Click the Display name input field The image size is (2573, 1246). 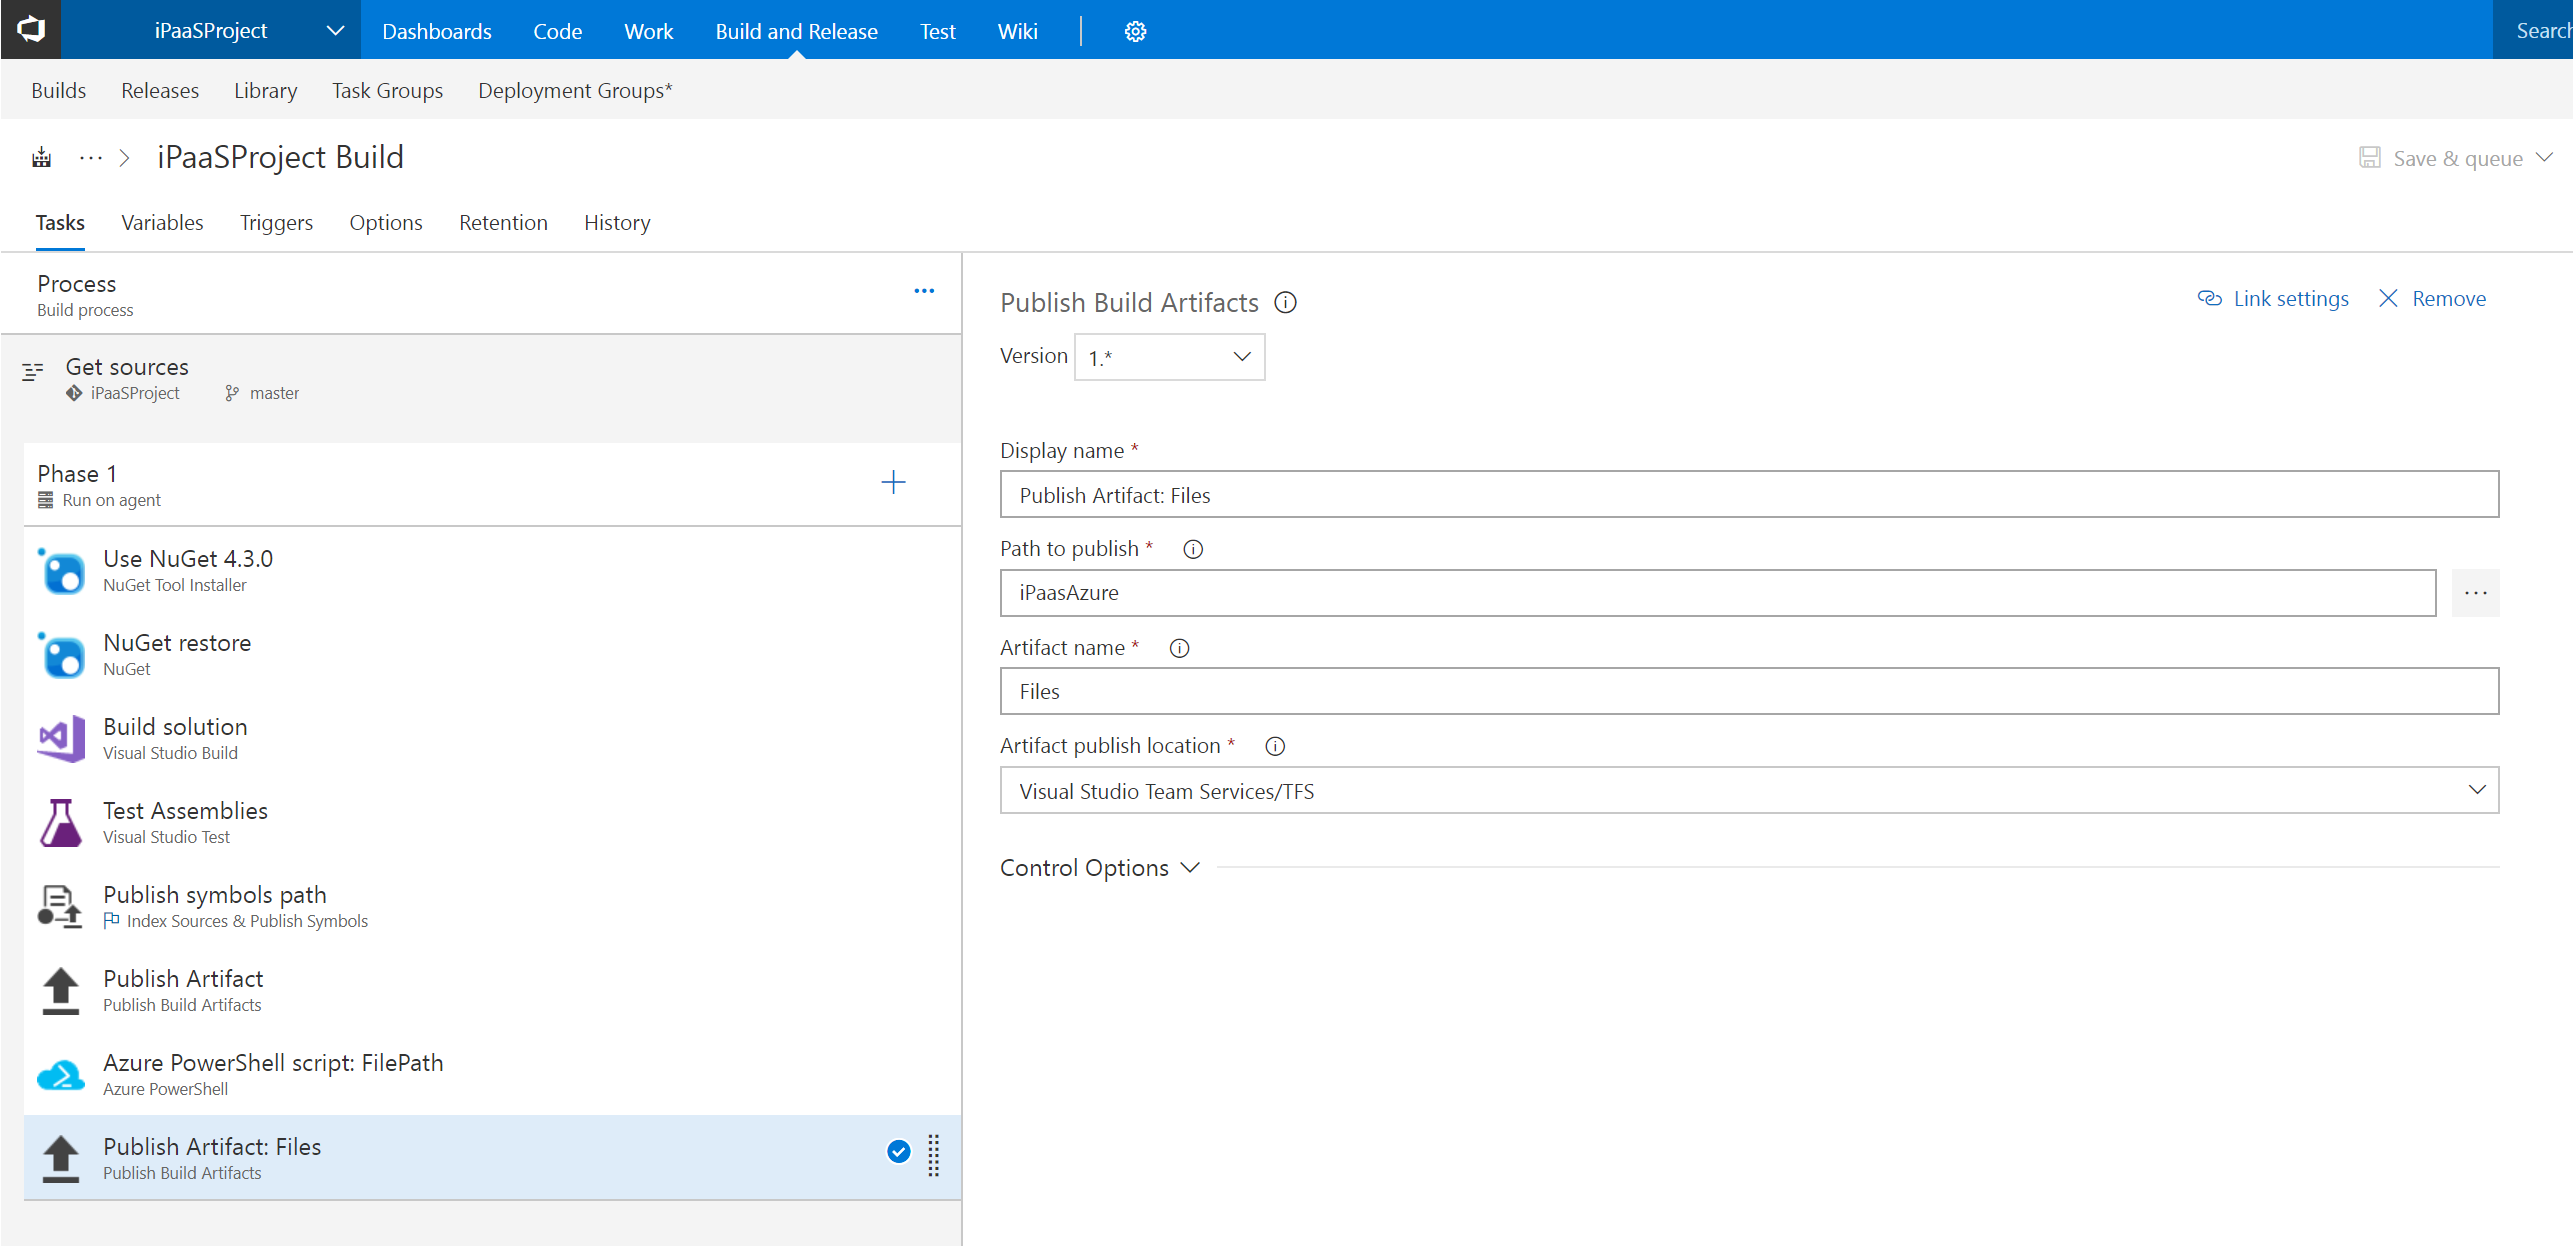pos(1749,494)
